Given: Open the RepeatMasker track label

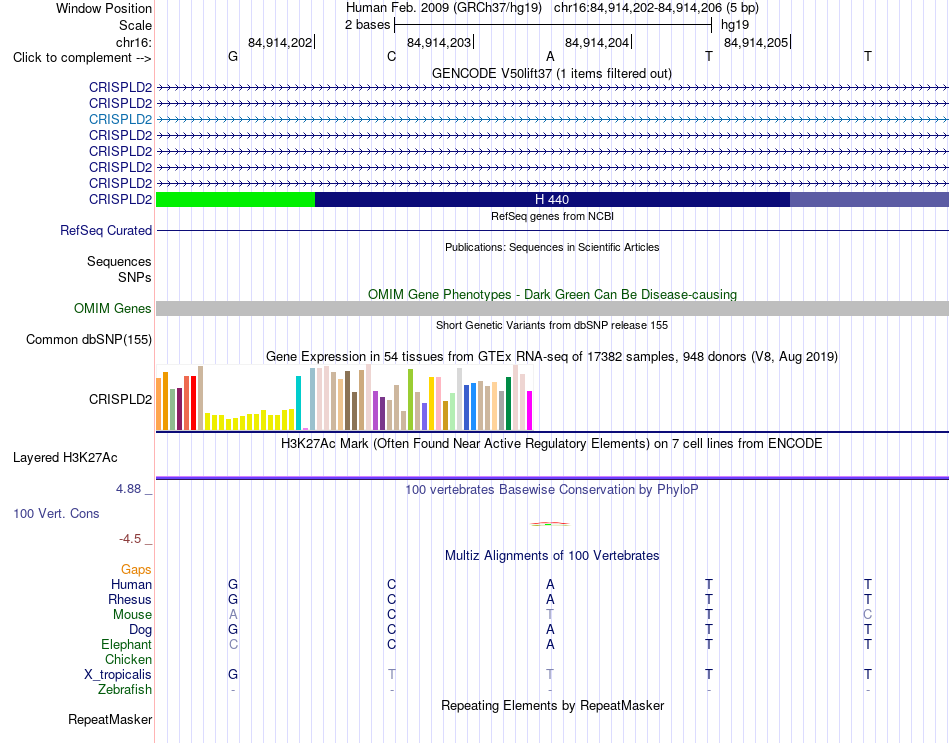Looking at the screenshot, I should click(x=110, y=719).
